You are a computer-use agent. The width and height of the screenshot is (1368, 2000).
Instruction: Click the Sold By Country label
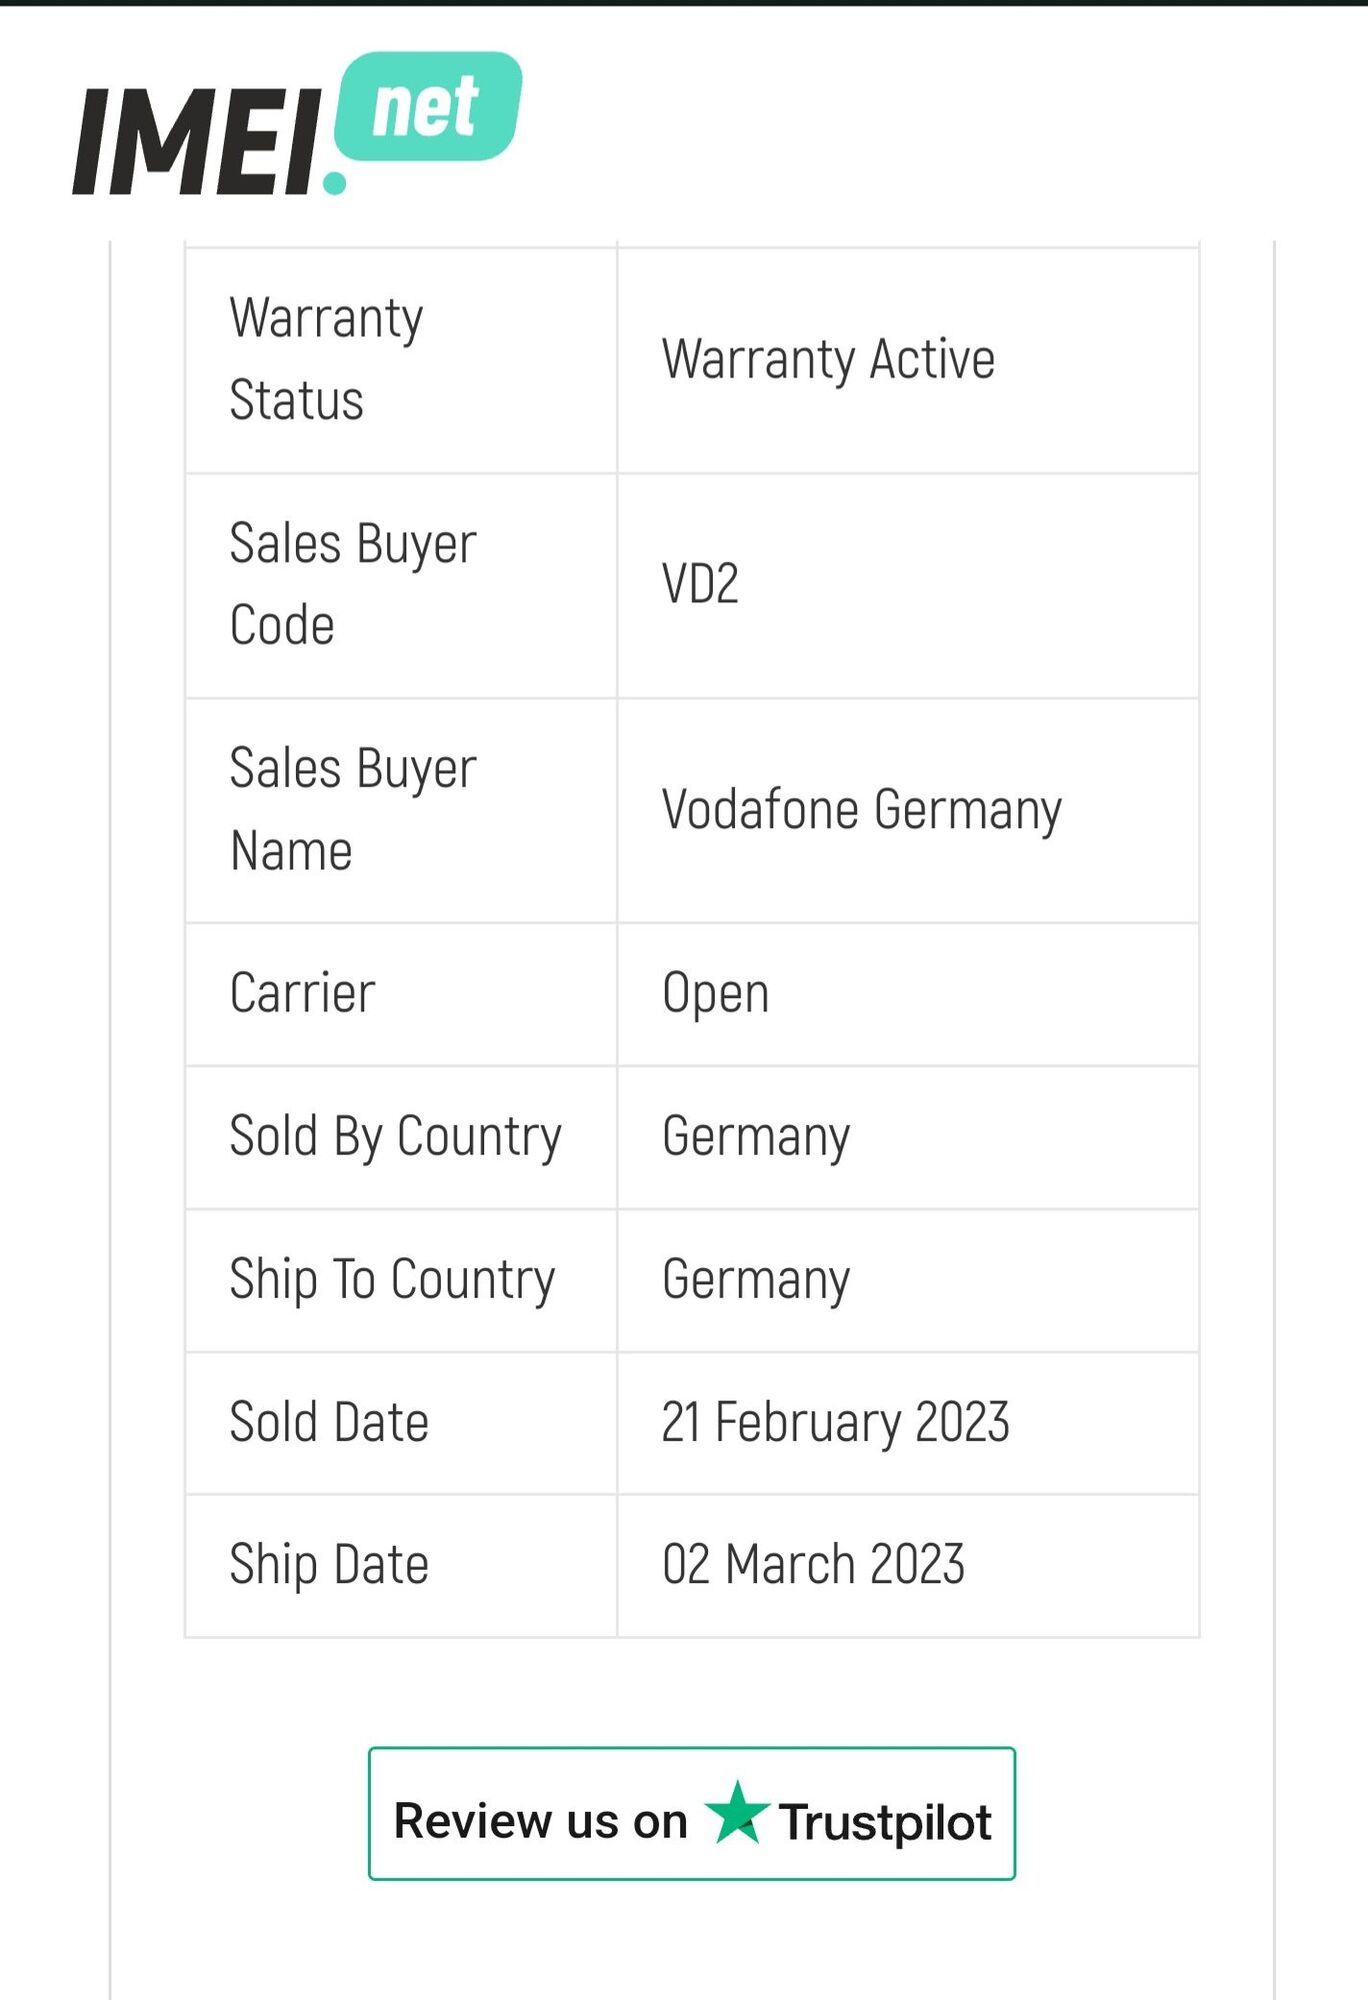395,1137
